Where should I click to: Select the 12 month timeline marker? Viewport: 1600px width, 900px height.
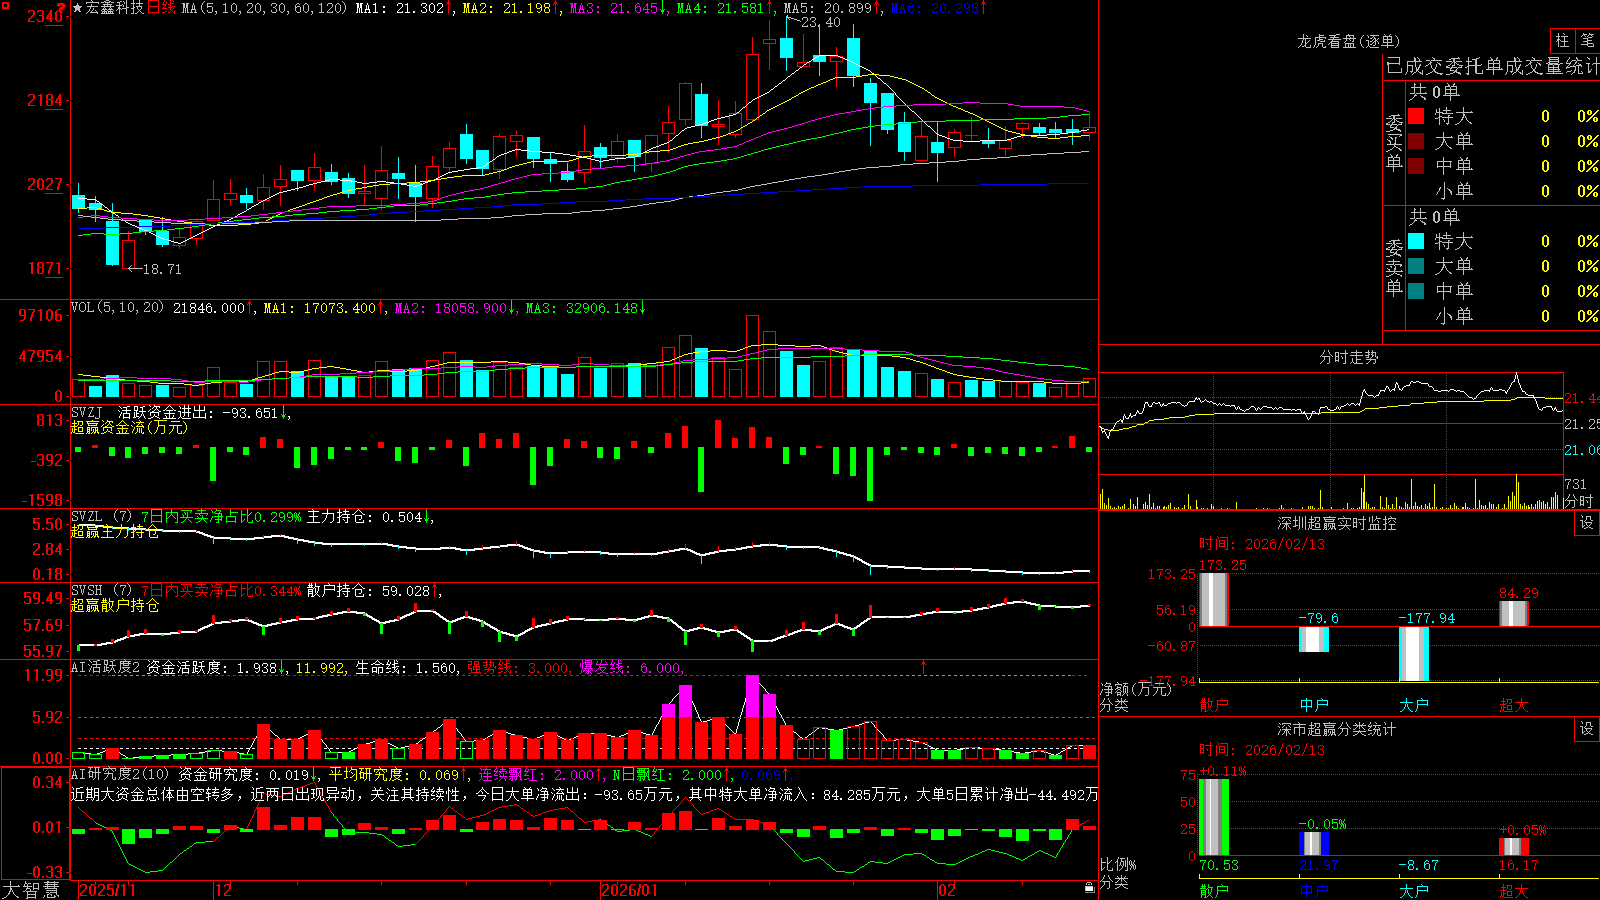pyautogui.click(x=224, y=890)
